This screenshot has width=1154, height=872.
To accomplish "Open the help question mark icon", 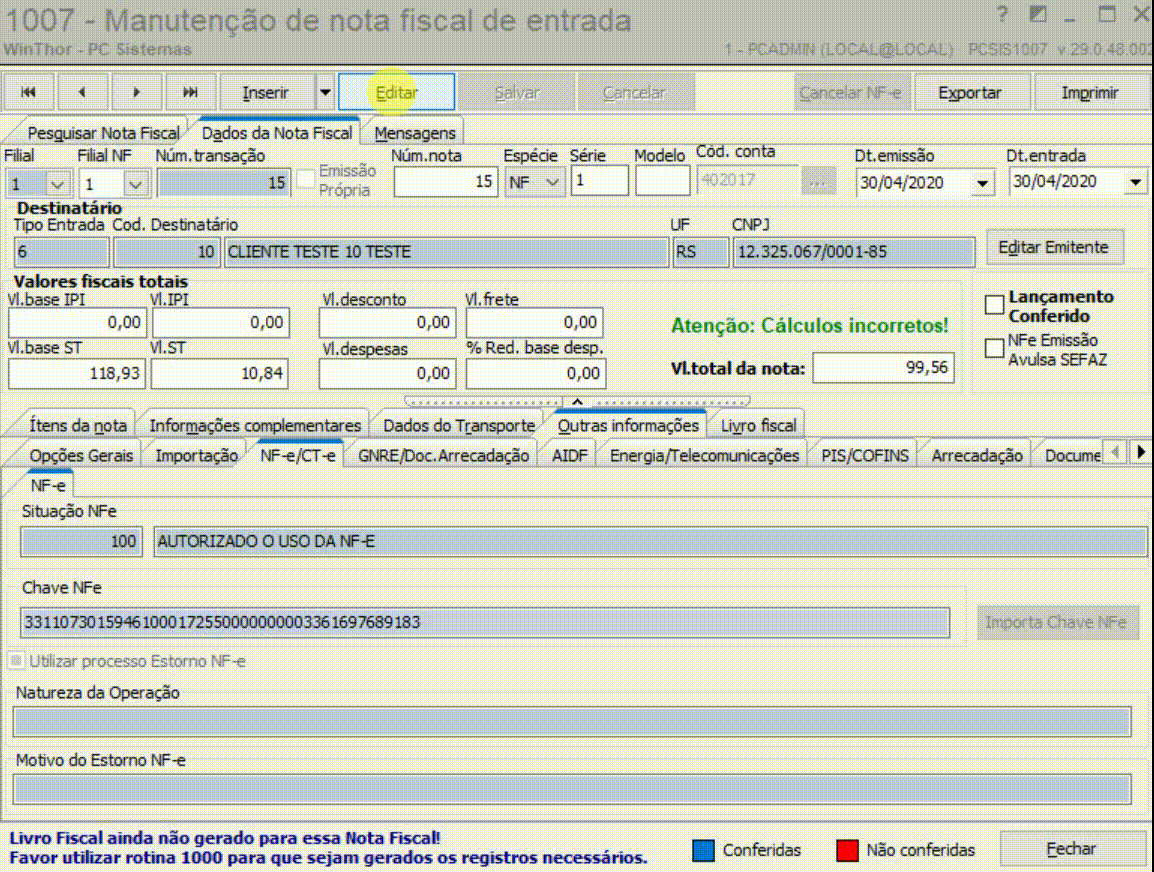I will coord(1002,14).
